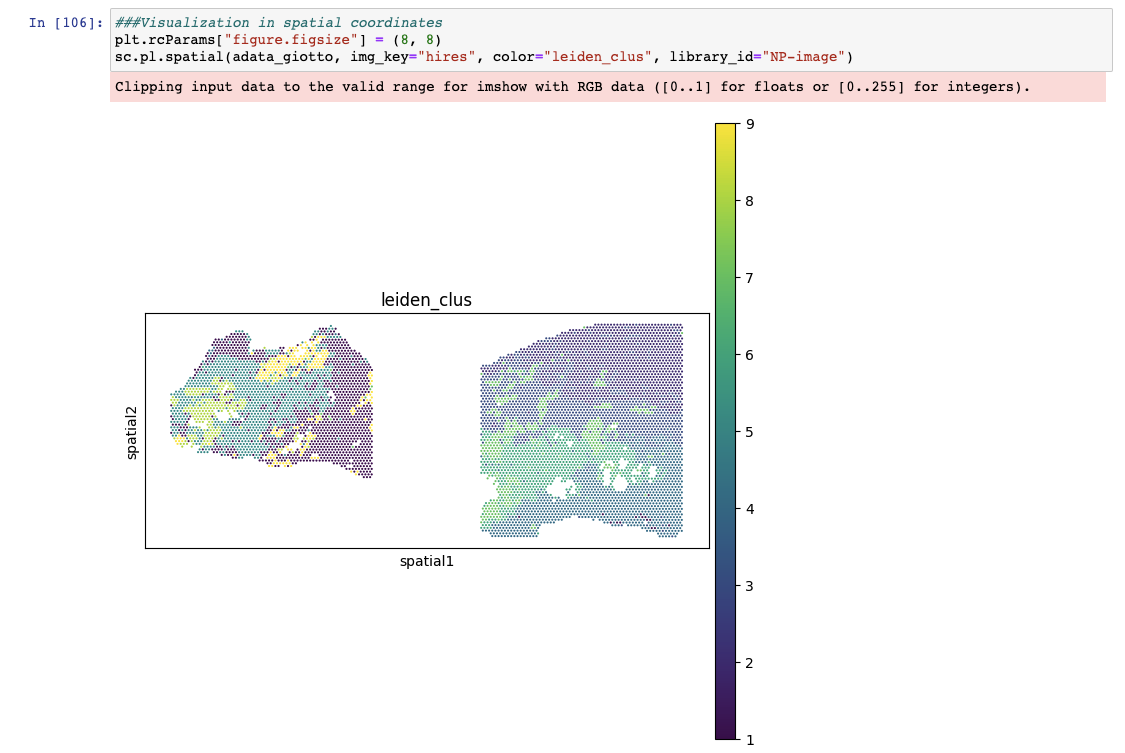Click the spatial1 x-axis label
Screen dimensions: 1125x753
coord(427,561)
